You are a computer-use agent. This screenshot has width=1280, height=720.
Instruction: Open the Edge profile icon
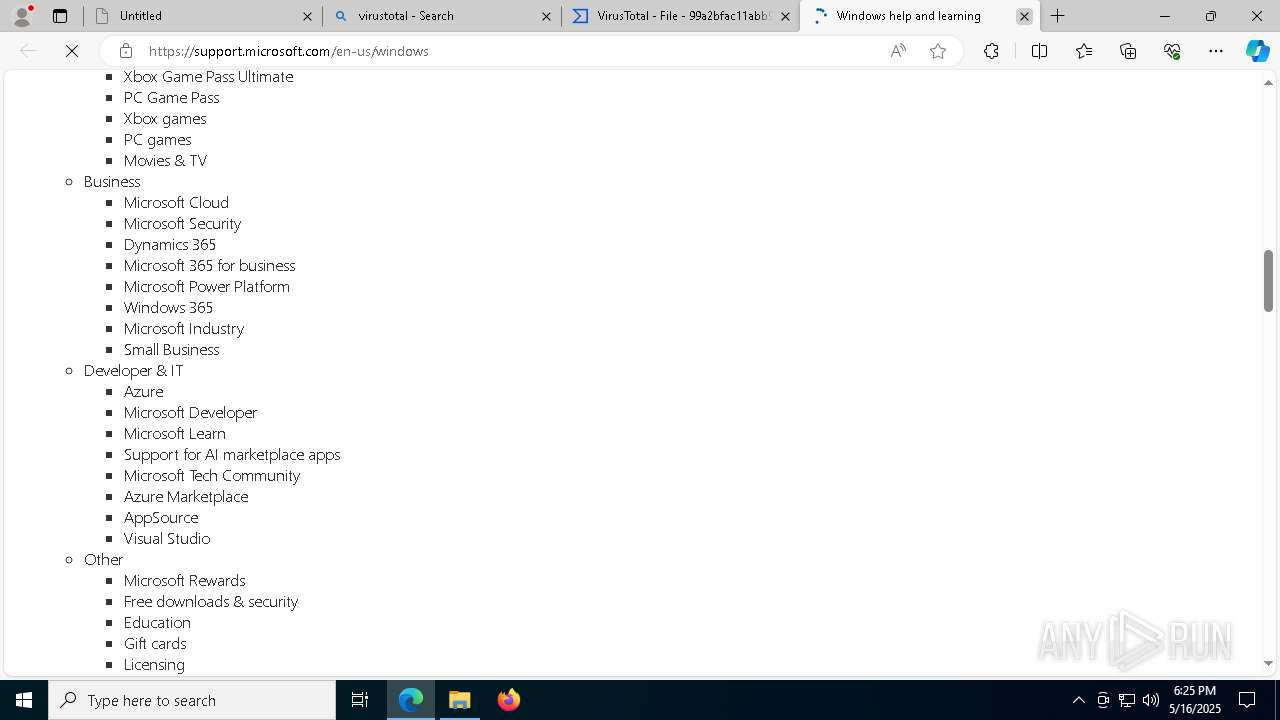click(22, 16)
